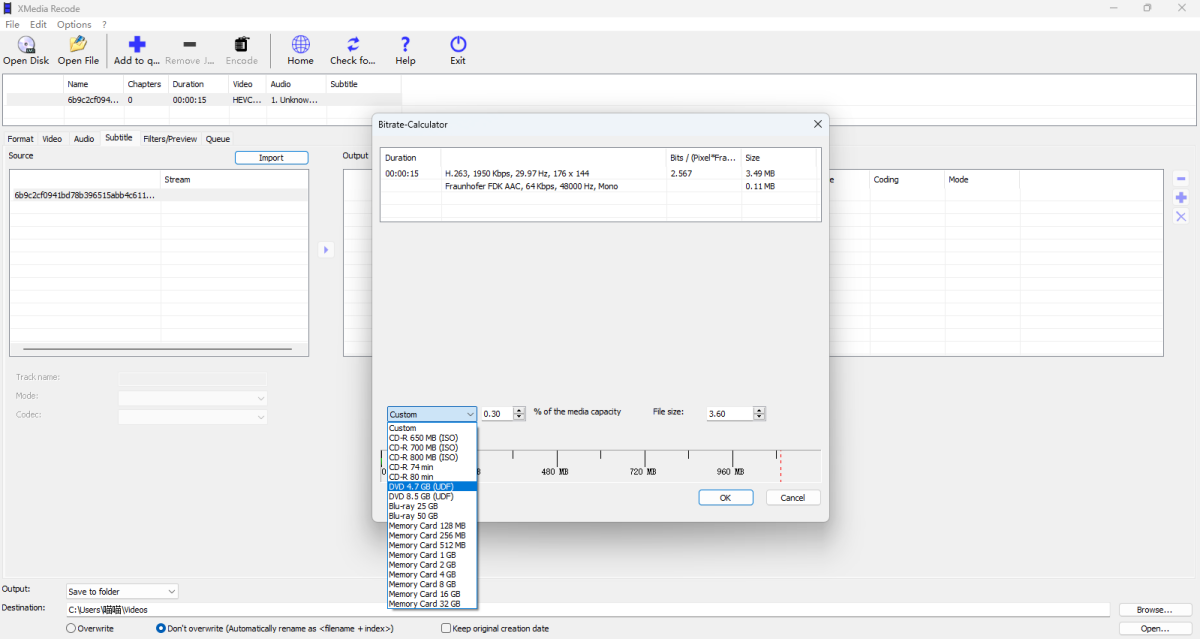1200x639 pixels.
Task: Expand the Save to folder output dropdown
Action: (122, 591)
